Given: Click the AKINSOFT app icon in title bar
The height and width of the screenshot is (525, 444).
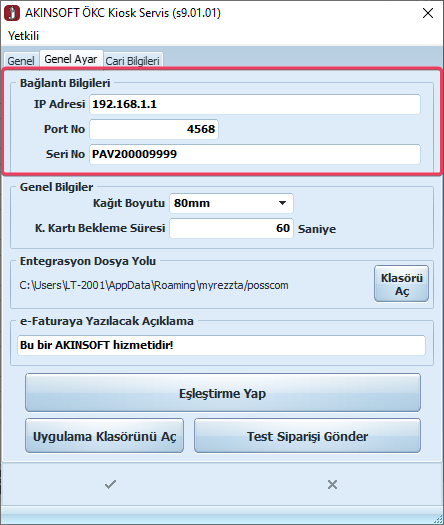Looking at the screenshot, I should point(12,13).
